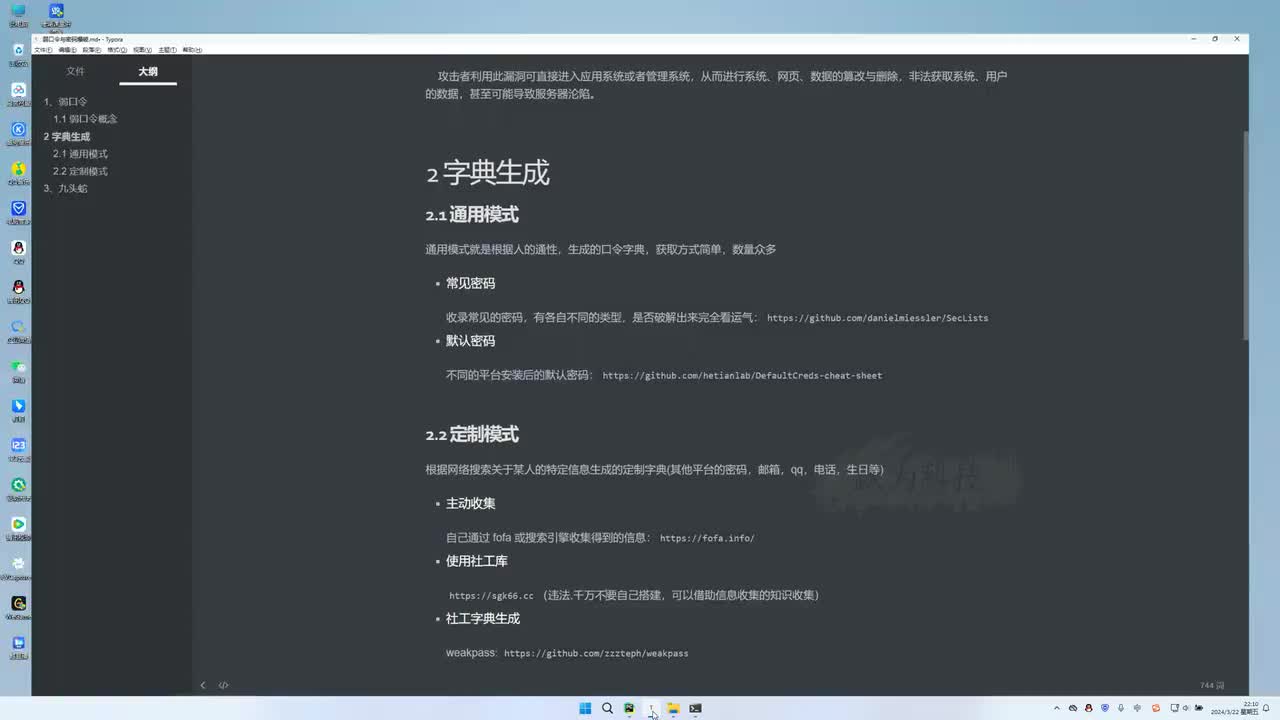The image size is (1280, 720).
Task: Click the heading 2 字典生成 in document
Action: (x=488, y=173)
